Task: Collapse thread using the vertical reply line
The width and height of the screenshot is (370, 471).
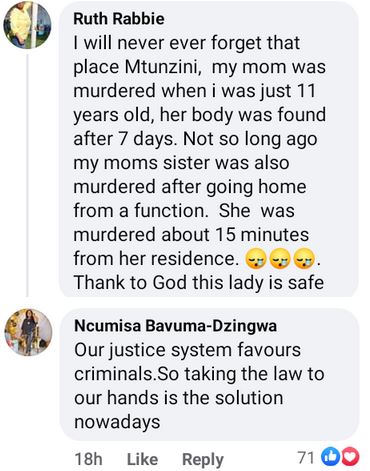Action: coord(27,176)
